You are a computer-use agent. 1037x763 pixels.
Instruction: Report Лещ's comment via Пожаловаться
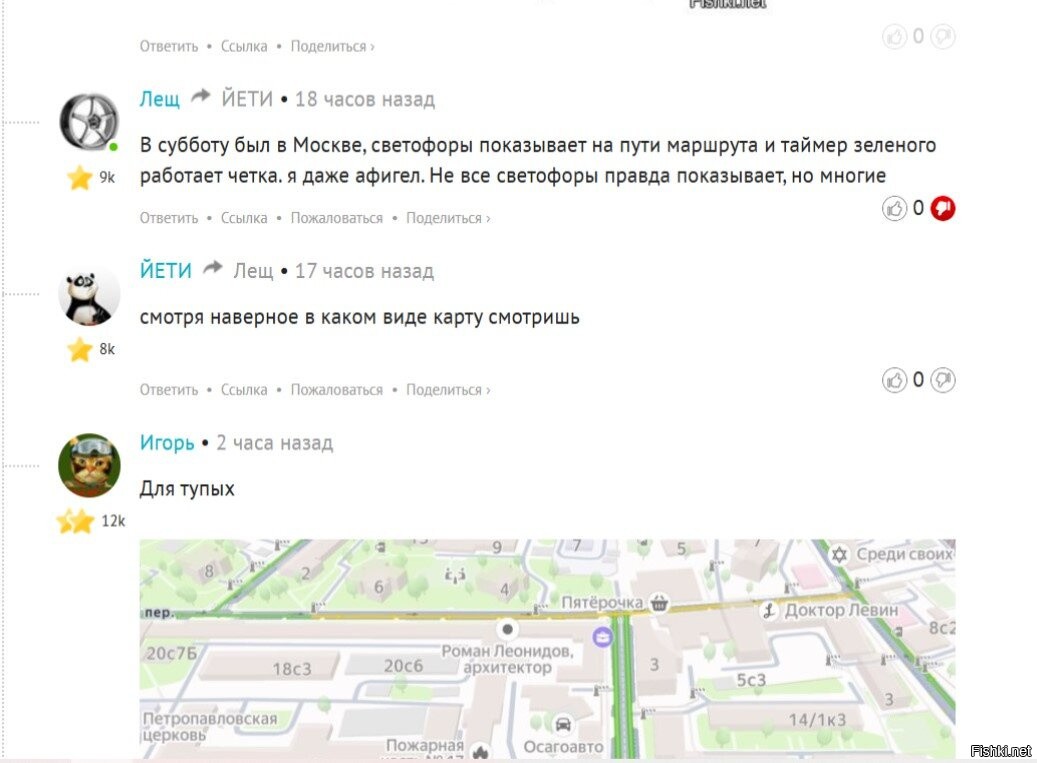[x=337, y=218]
